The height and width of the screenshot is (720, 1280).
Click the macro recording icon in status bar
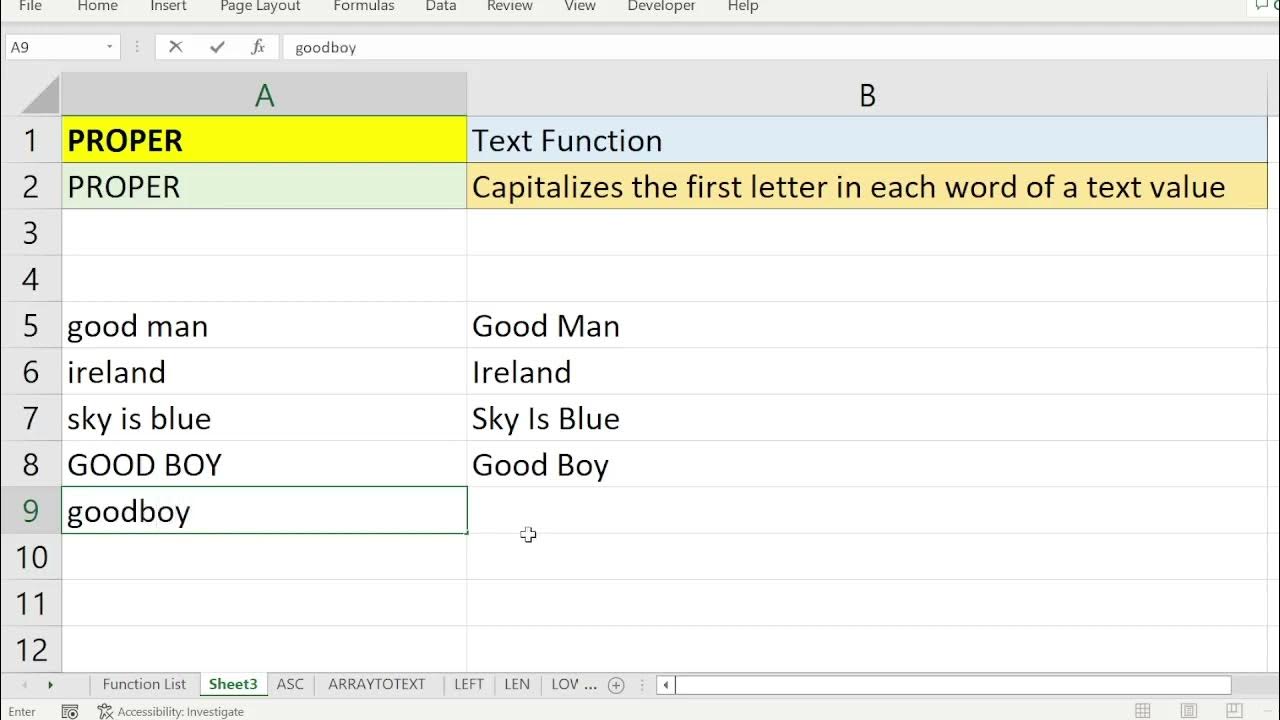click(70, 712)
